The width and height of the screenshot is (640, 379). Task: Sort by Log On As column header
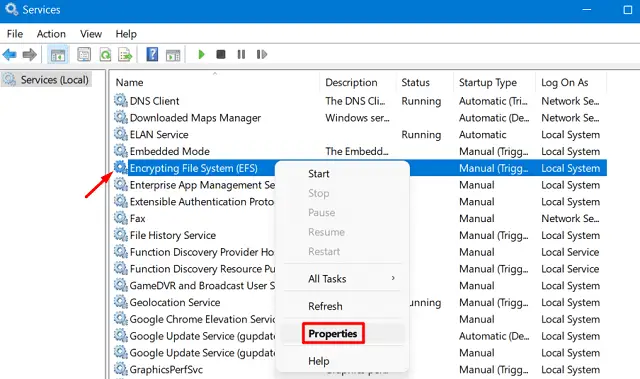(564, 82)
